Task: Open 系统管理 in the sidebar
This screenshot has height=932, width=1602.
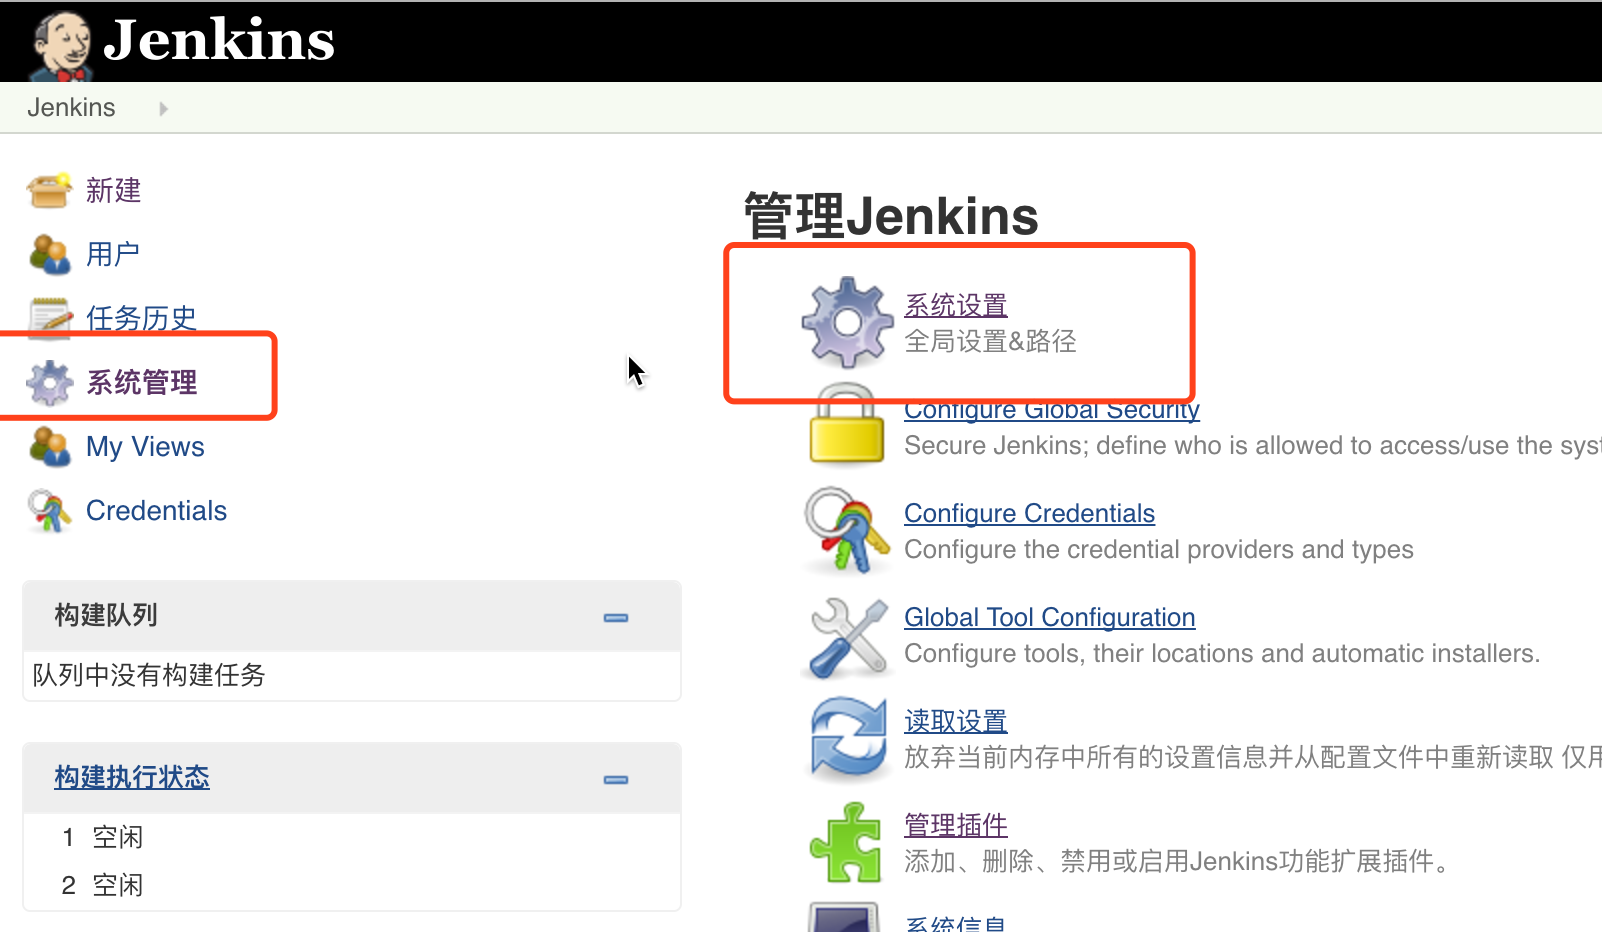Action: point(141,382)
